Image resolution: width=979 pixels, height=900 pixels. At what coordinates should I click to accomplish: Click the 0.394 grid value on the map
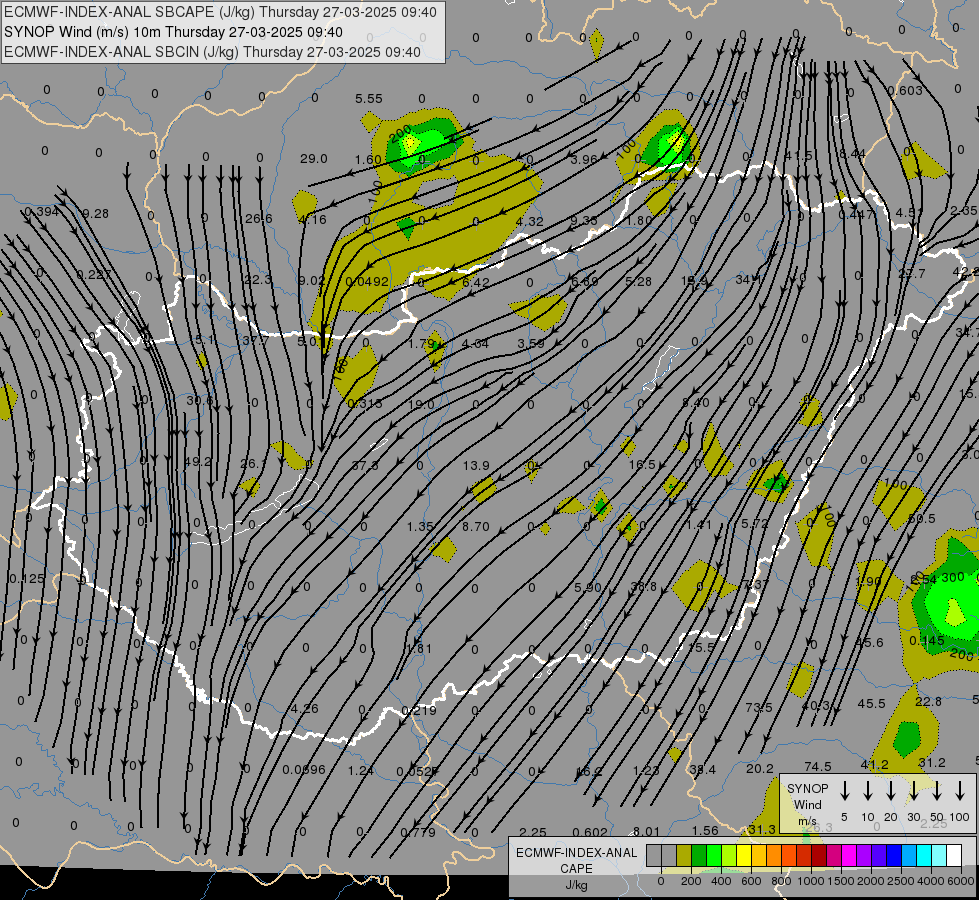coord(41,212)
